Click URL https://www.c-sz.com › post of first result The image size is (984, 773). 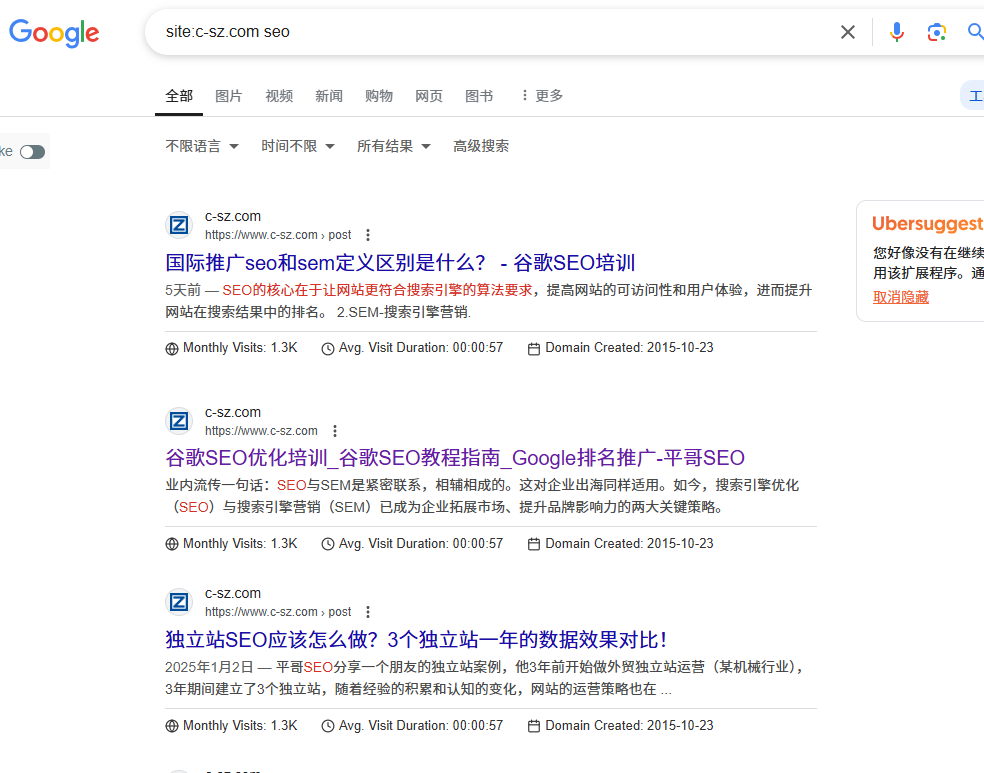[278, 235]
